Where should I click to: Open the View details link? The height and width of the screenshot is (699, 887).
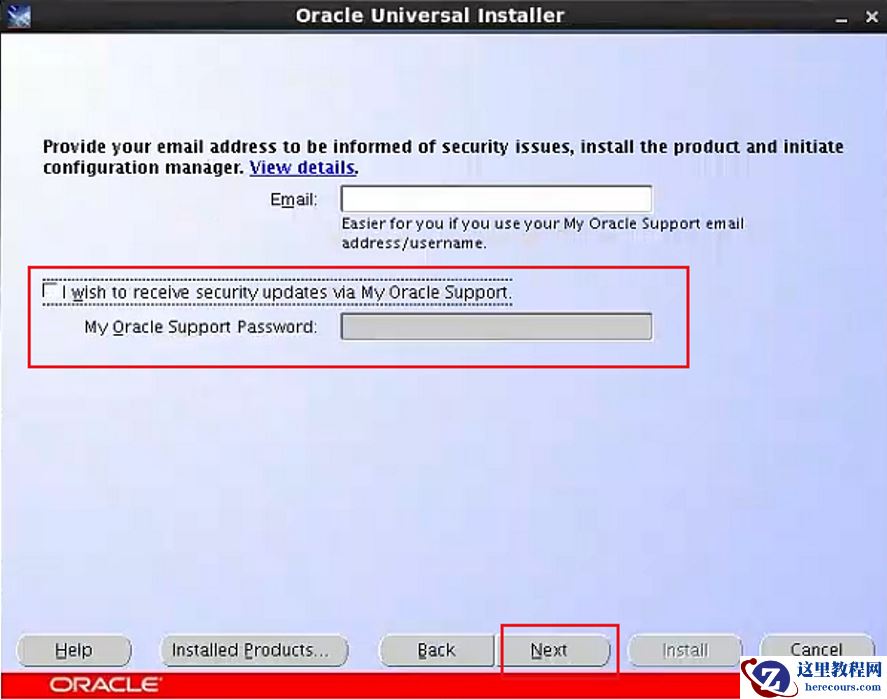[x=303, y=167]
